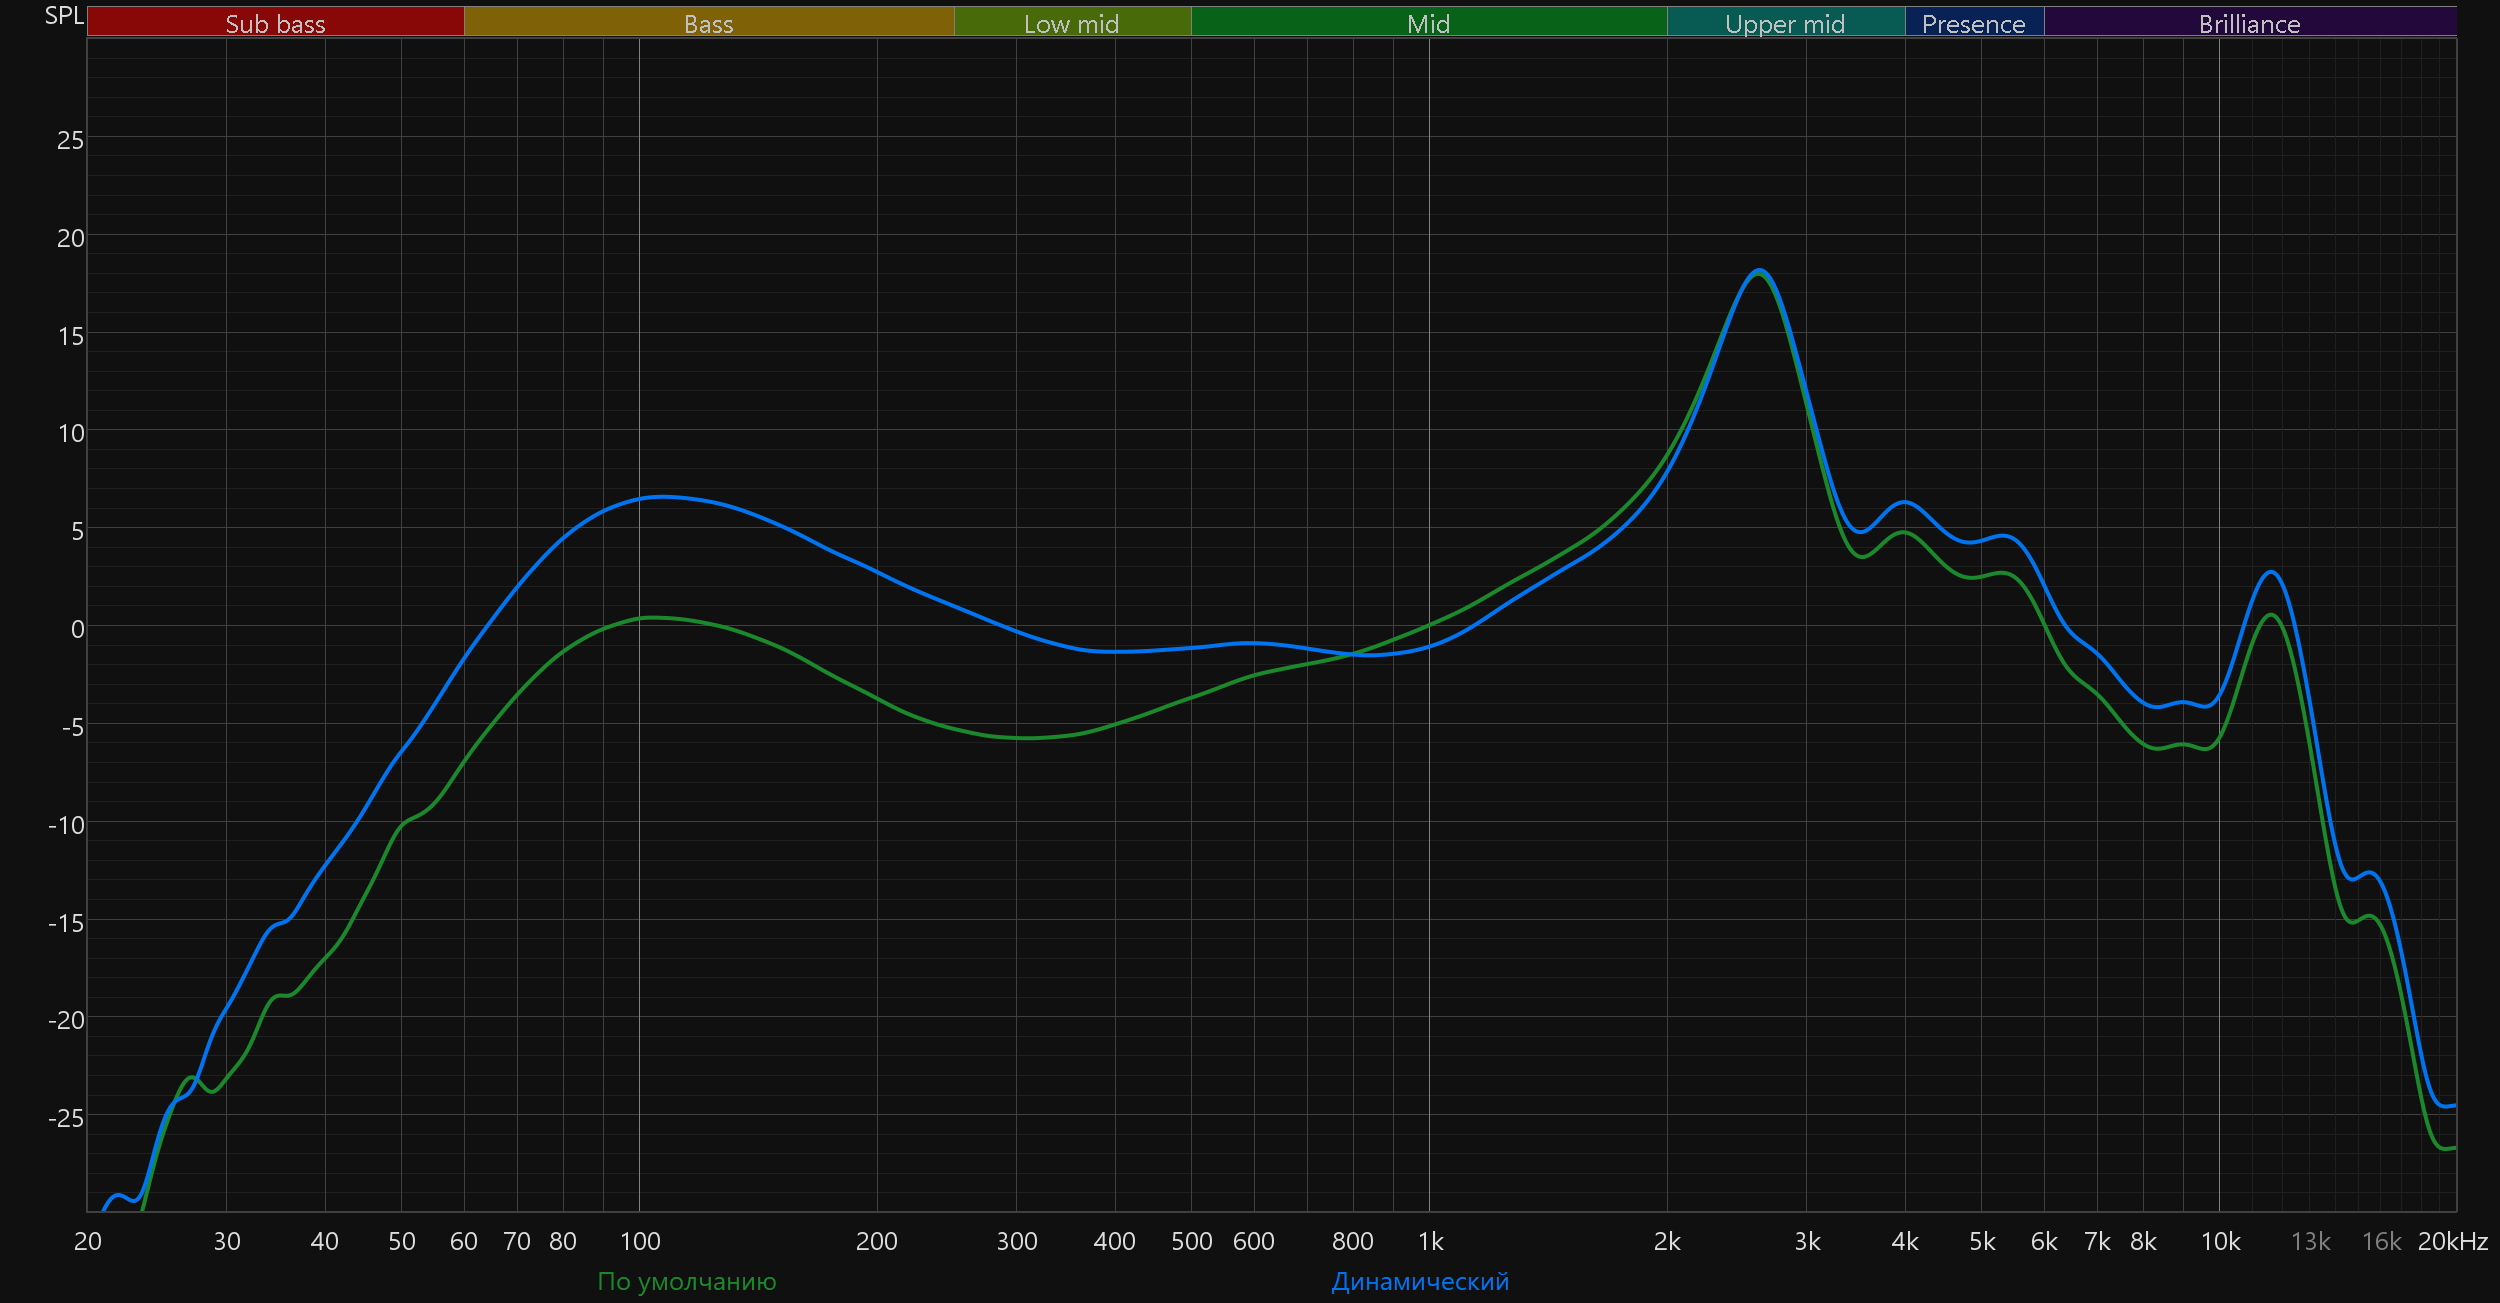The height and width of the screenshot is (1303, 2500).
Task: Click the 25 dB label on SPL axis
Action: (70, 140)
